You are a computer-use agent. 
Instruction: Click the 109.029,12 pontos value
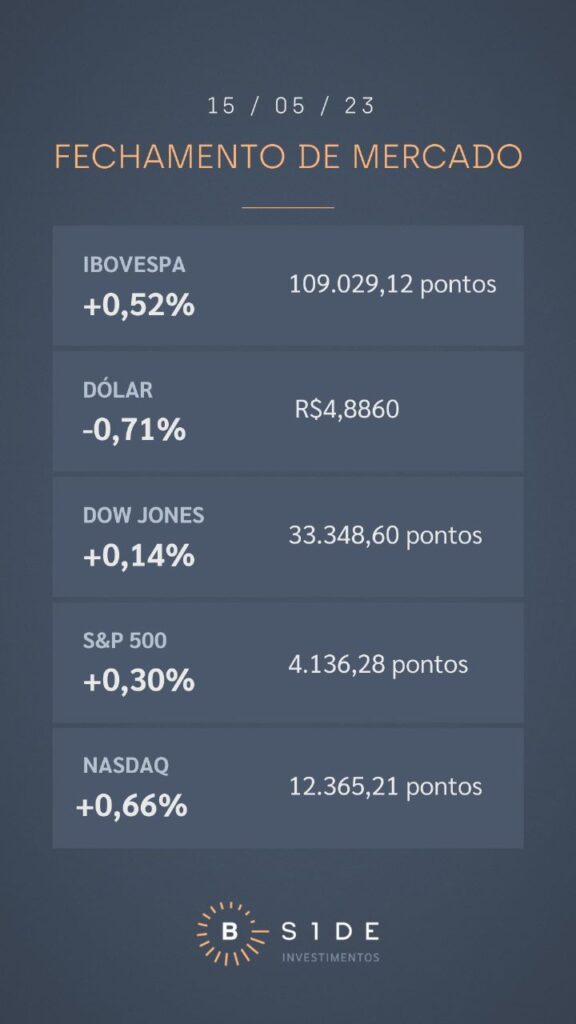pyautogui.click(x=392, y=284)
